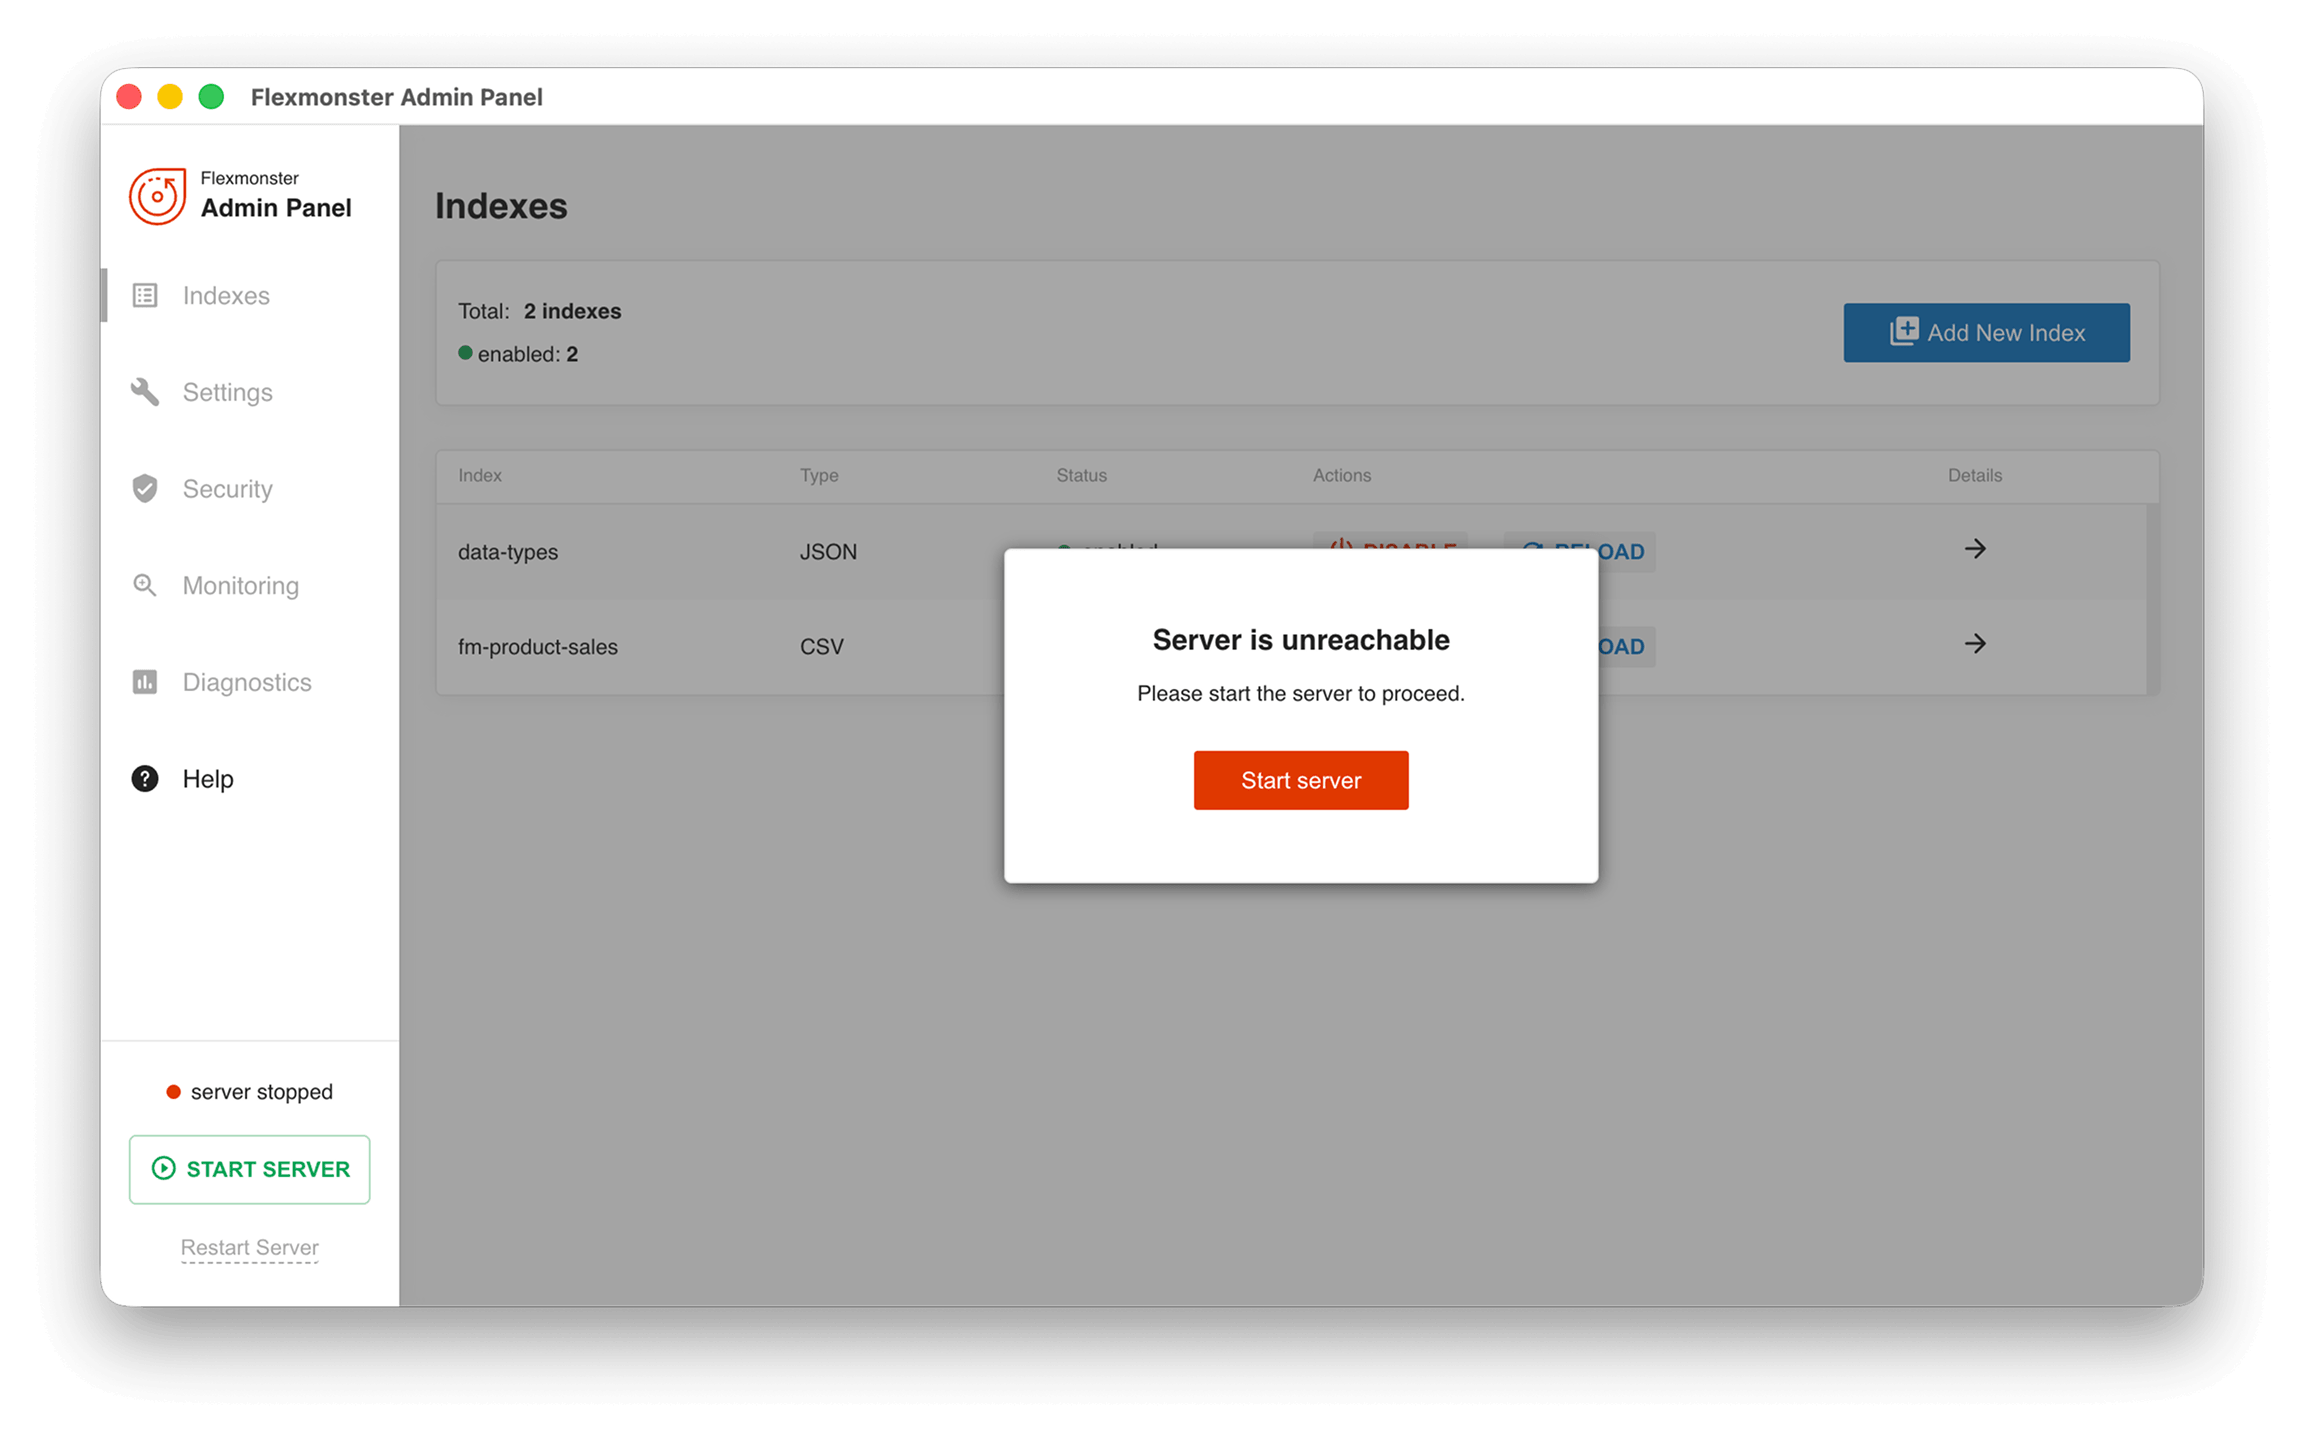Click the green START SERVER sidebar button
Image resolution: width=2304 pixels, height=1439 pixels.
(249, 1168)
